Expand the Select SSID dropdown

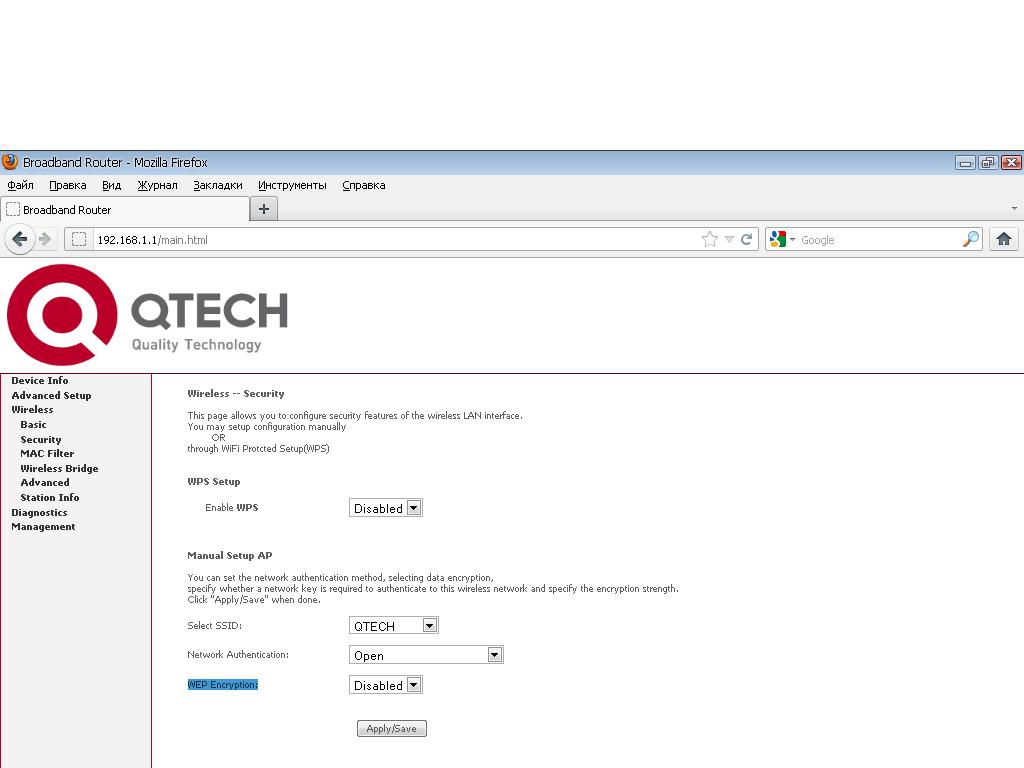(394, 626)
